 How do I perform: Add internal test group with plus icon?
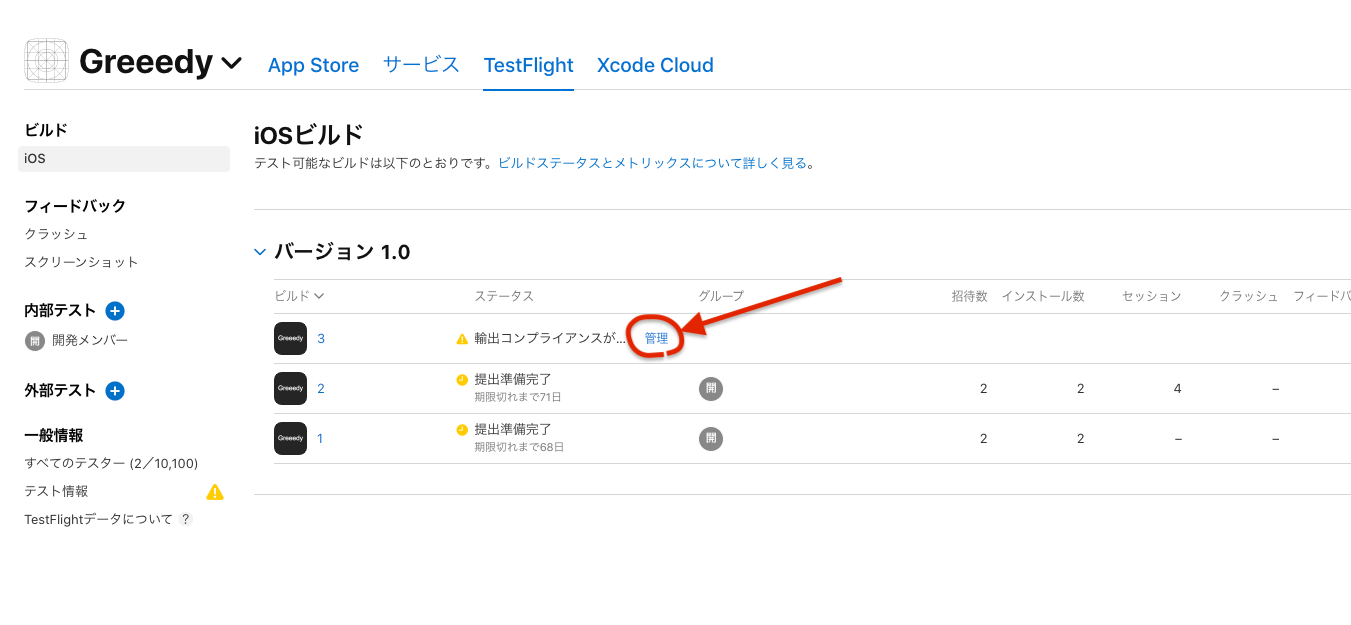point(115,311)
